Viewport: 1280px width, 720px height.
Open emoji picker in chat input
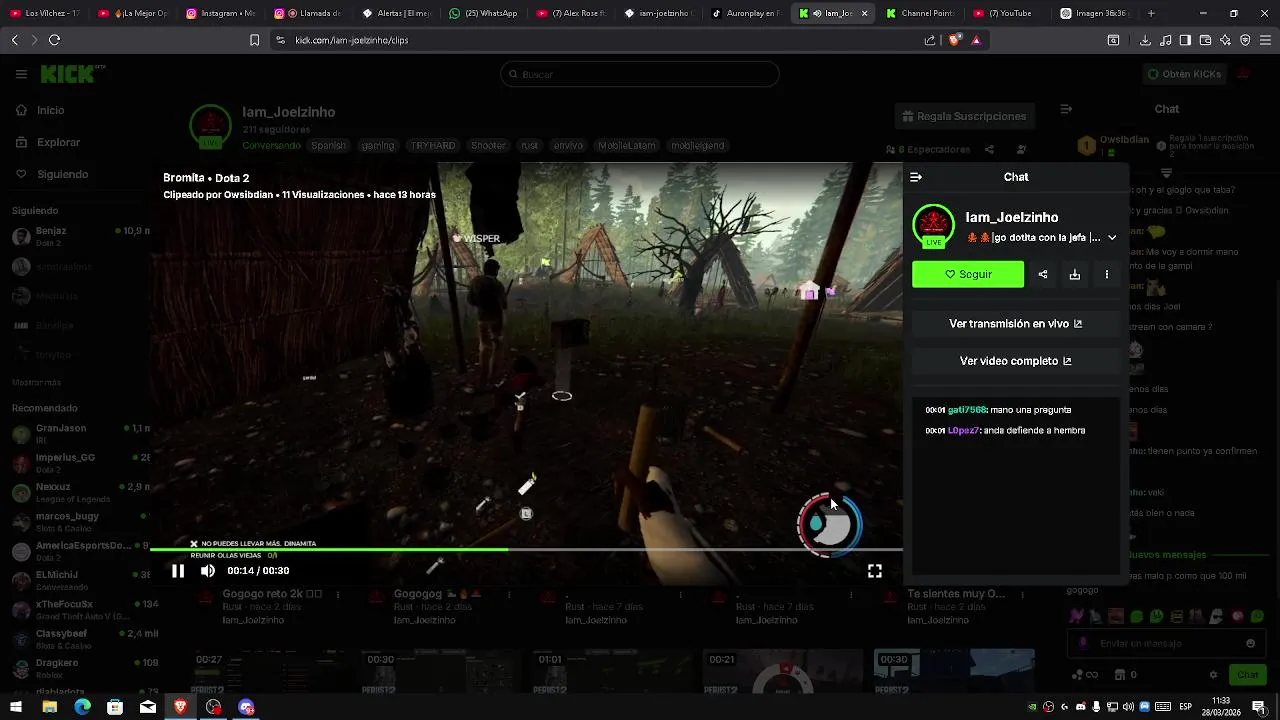(1250, 643)
